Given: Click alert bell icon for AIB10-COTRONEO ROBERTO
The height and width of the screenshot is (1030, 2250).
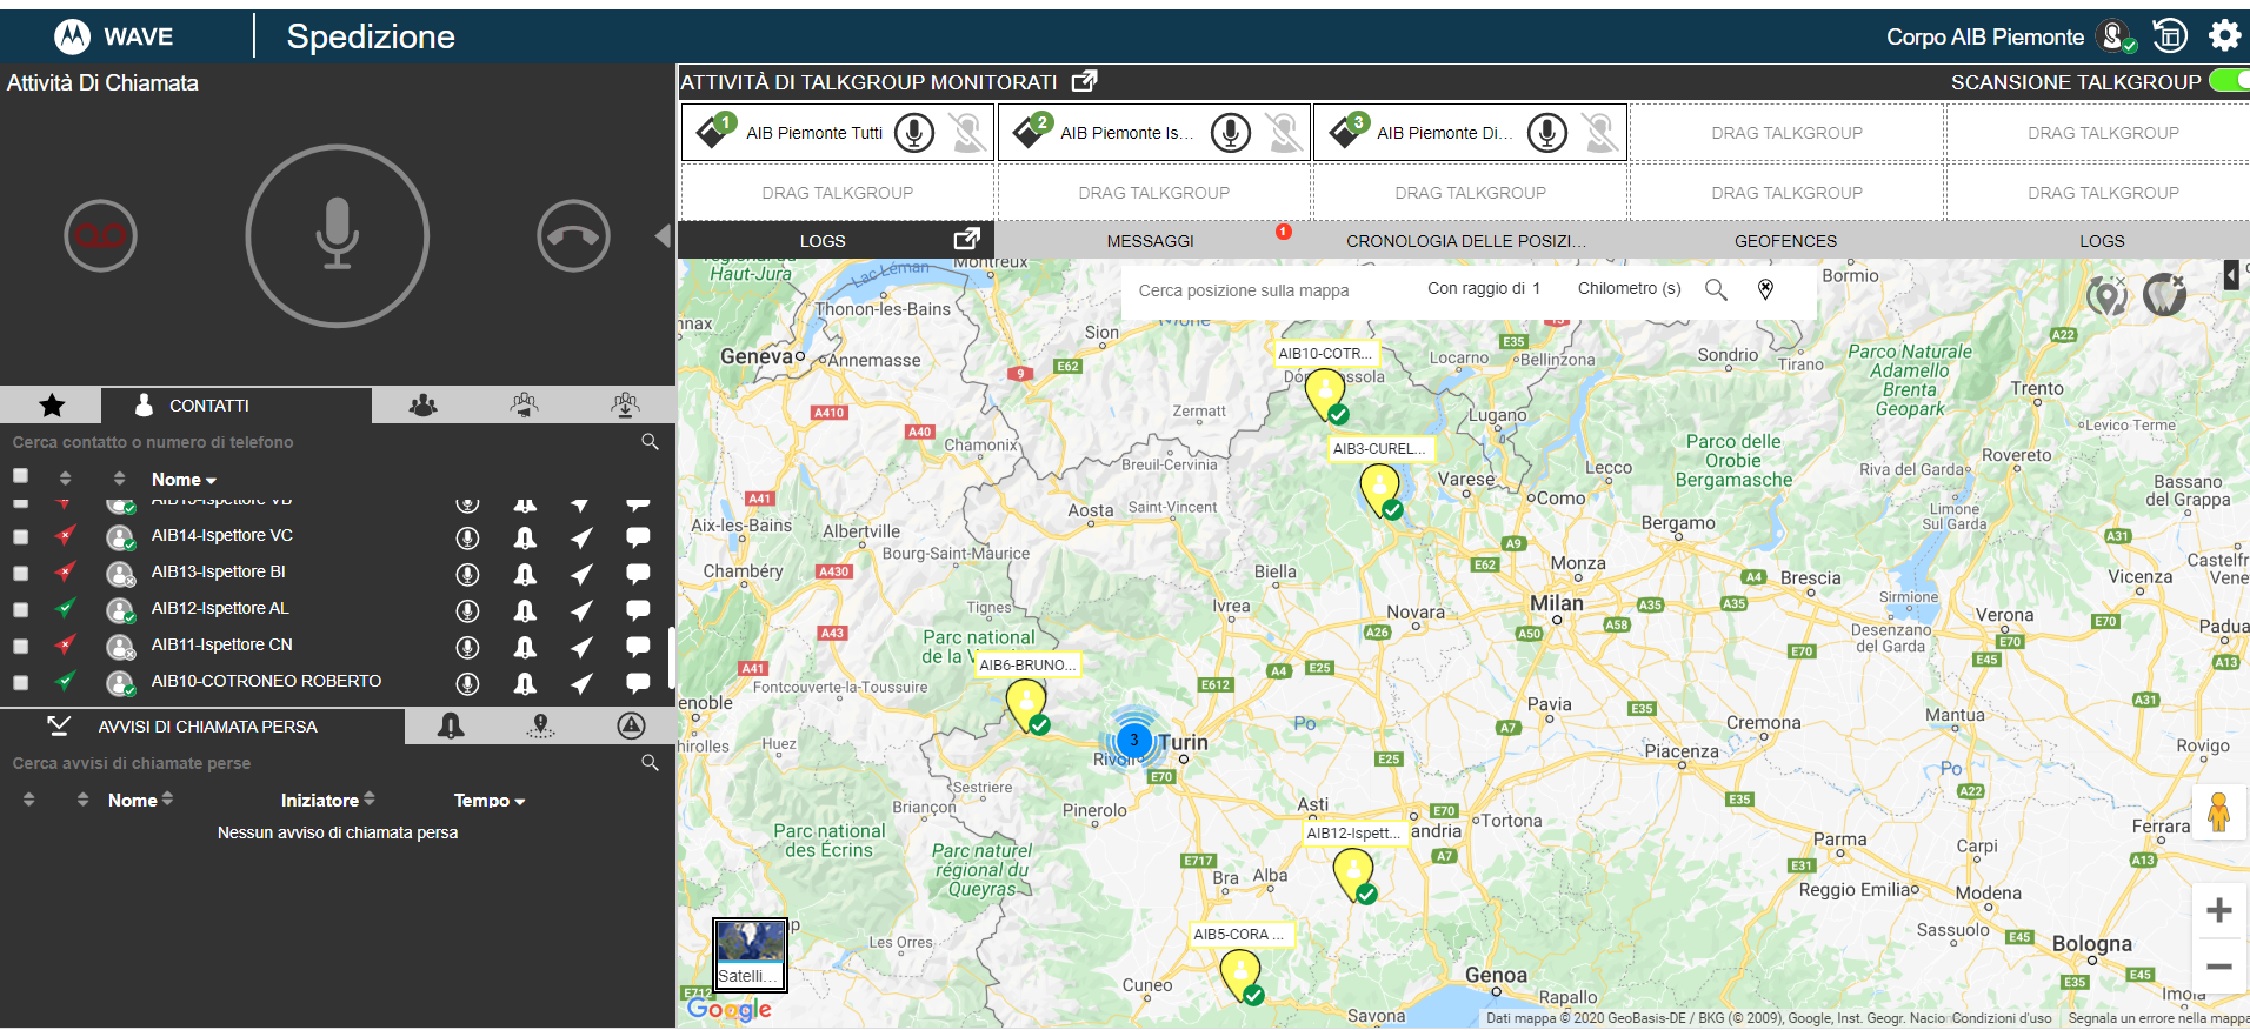Looking at the screenshot, I should pos(525,683).
